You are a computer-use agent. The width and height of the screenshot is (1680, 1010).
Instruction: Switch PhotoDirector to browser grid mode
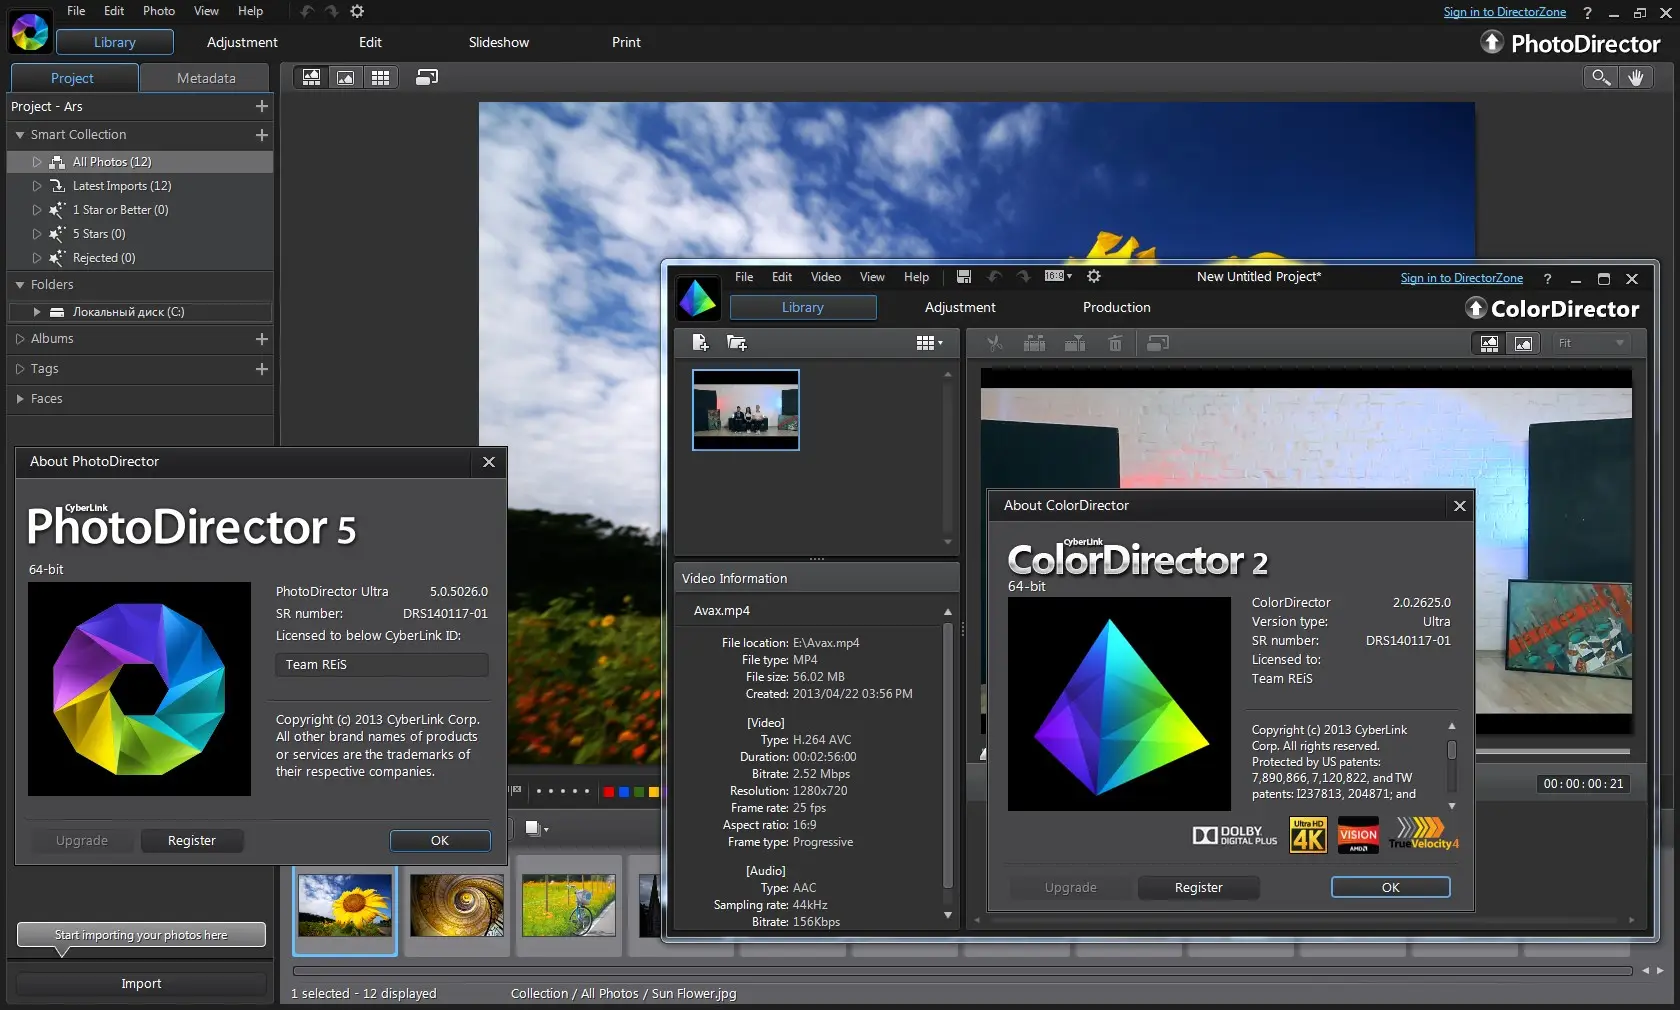click(380, 77)
